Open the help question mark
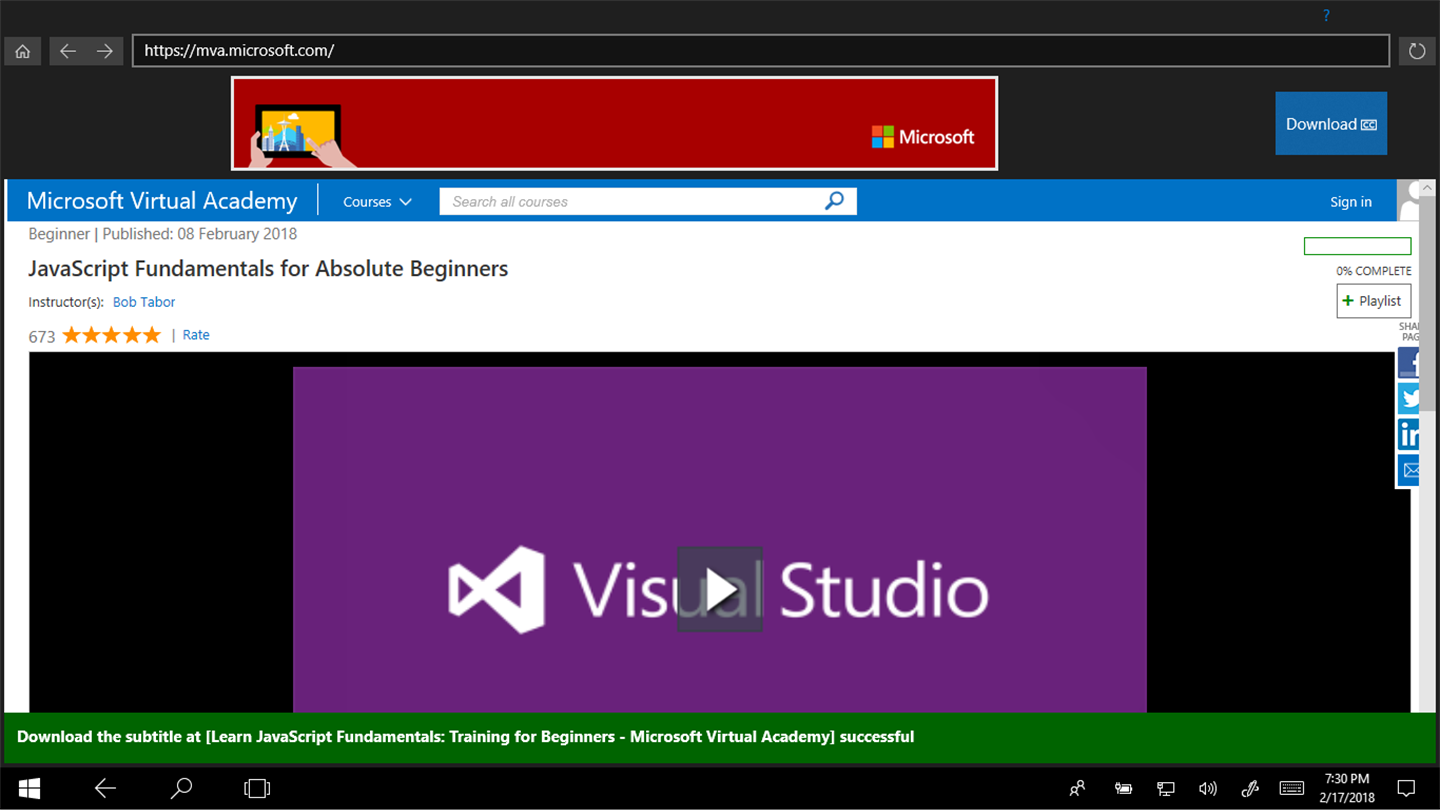This screenshot has width=1440, height=810. [1326, 15]
